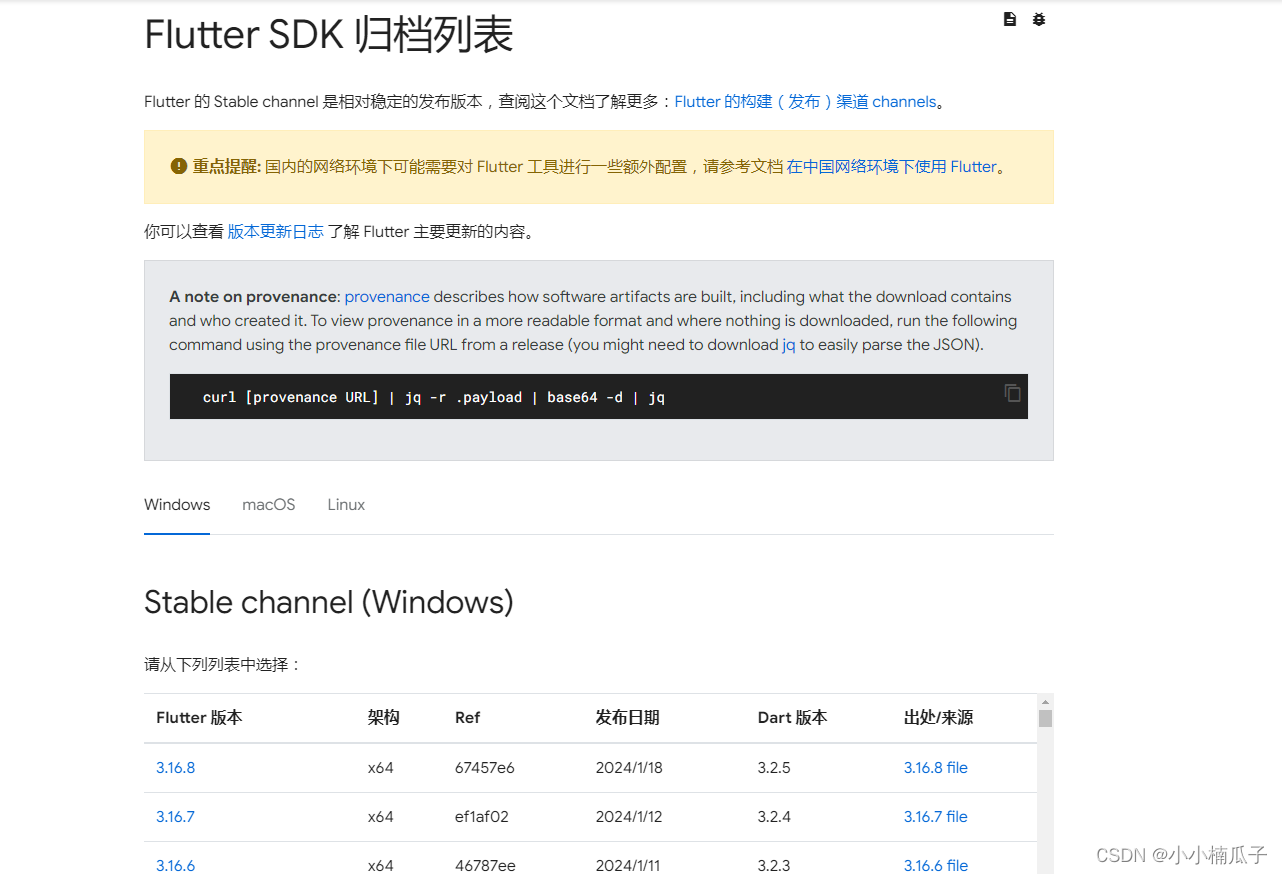The width and height of the screenshot is (1282, 874).
Task: Click the 重点提醒 bold label
Action: tap(227, 167)
